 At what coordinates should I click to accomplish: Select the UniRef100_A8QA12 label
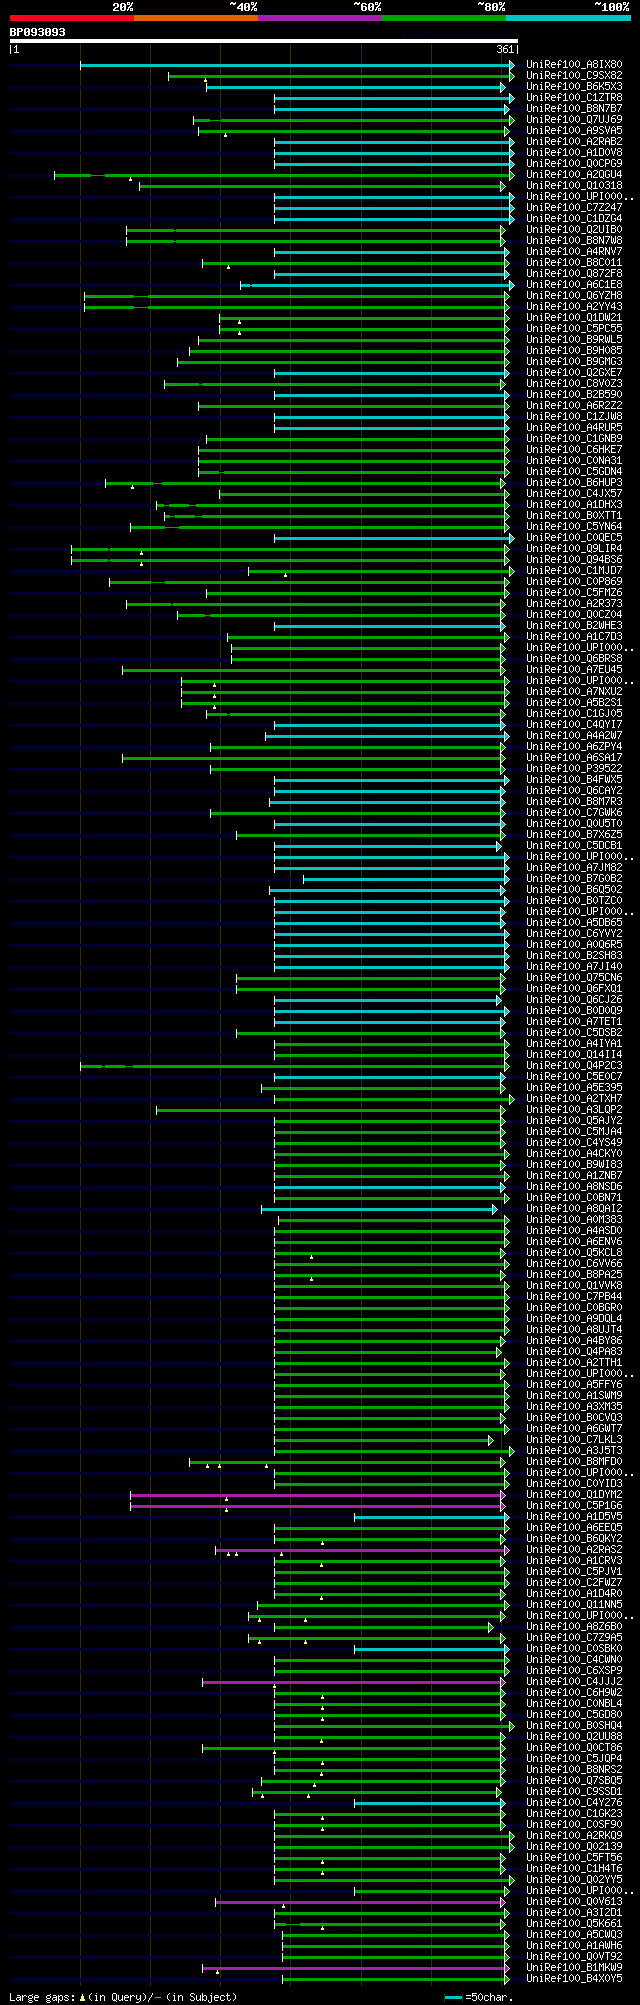click(x=574, y=1209)
